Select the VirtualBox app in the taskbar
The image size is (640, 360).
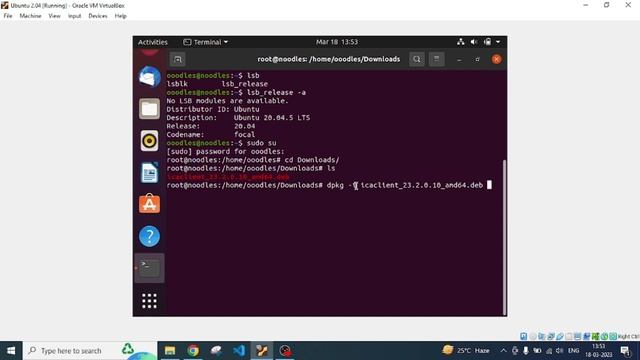262,351
